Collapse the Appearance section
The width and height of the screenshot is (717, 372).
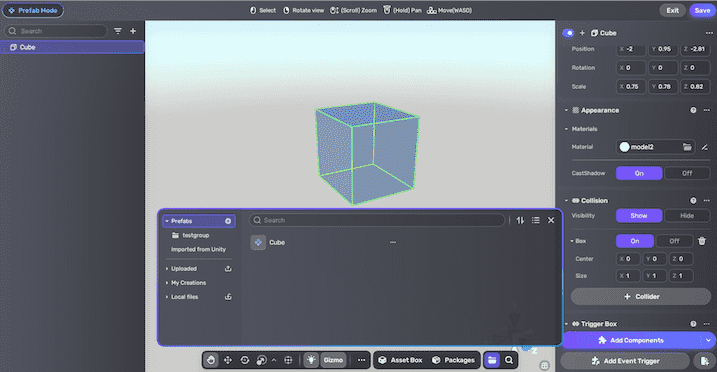point(566,110)
